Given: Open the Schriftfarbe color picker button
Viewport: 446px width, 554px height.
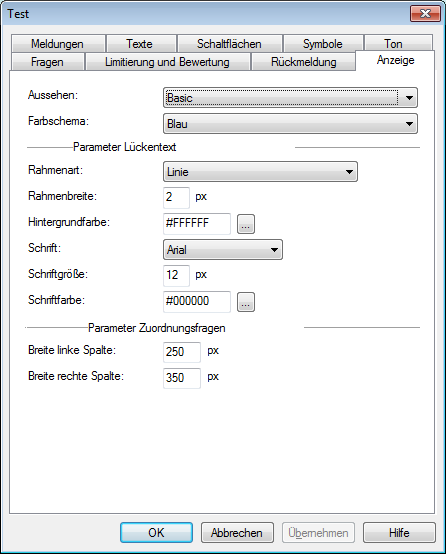Looking at the screenshot, I should [x=246, y=302].
